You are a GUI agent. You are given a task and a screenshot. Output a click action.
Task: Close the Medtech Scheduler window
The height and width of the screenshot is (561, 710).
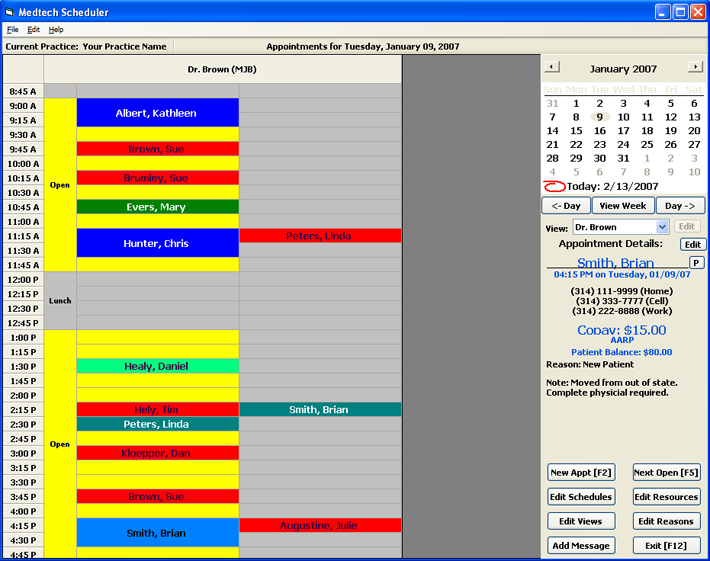tap(697, 12)
